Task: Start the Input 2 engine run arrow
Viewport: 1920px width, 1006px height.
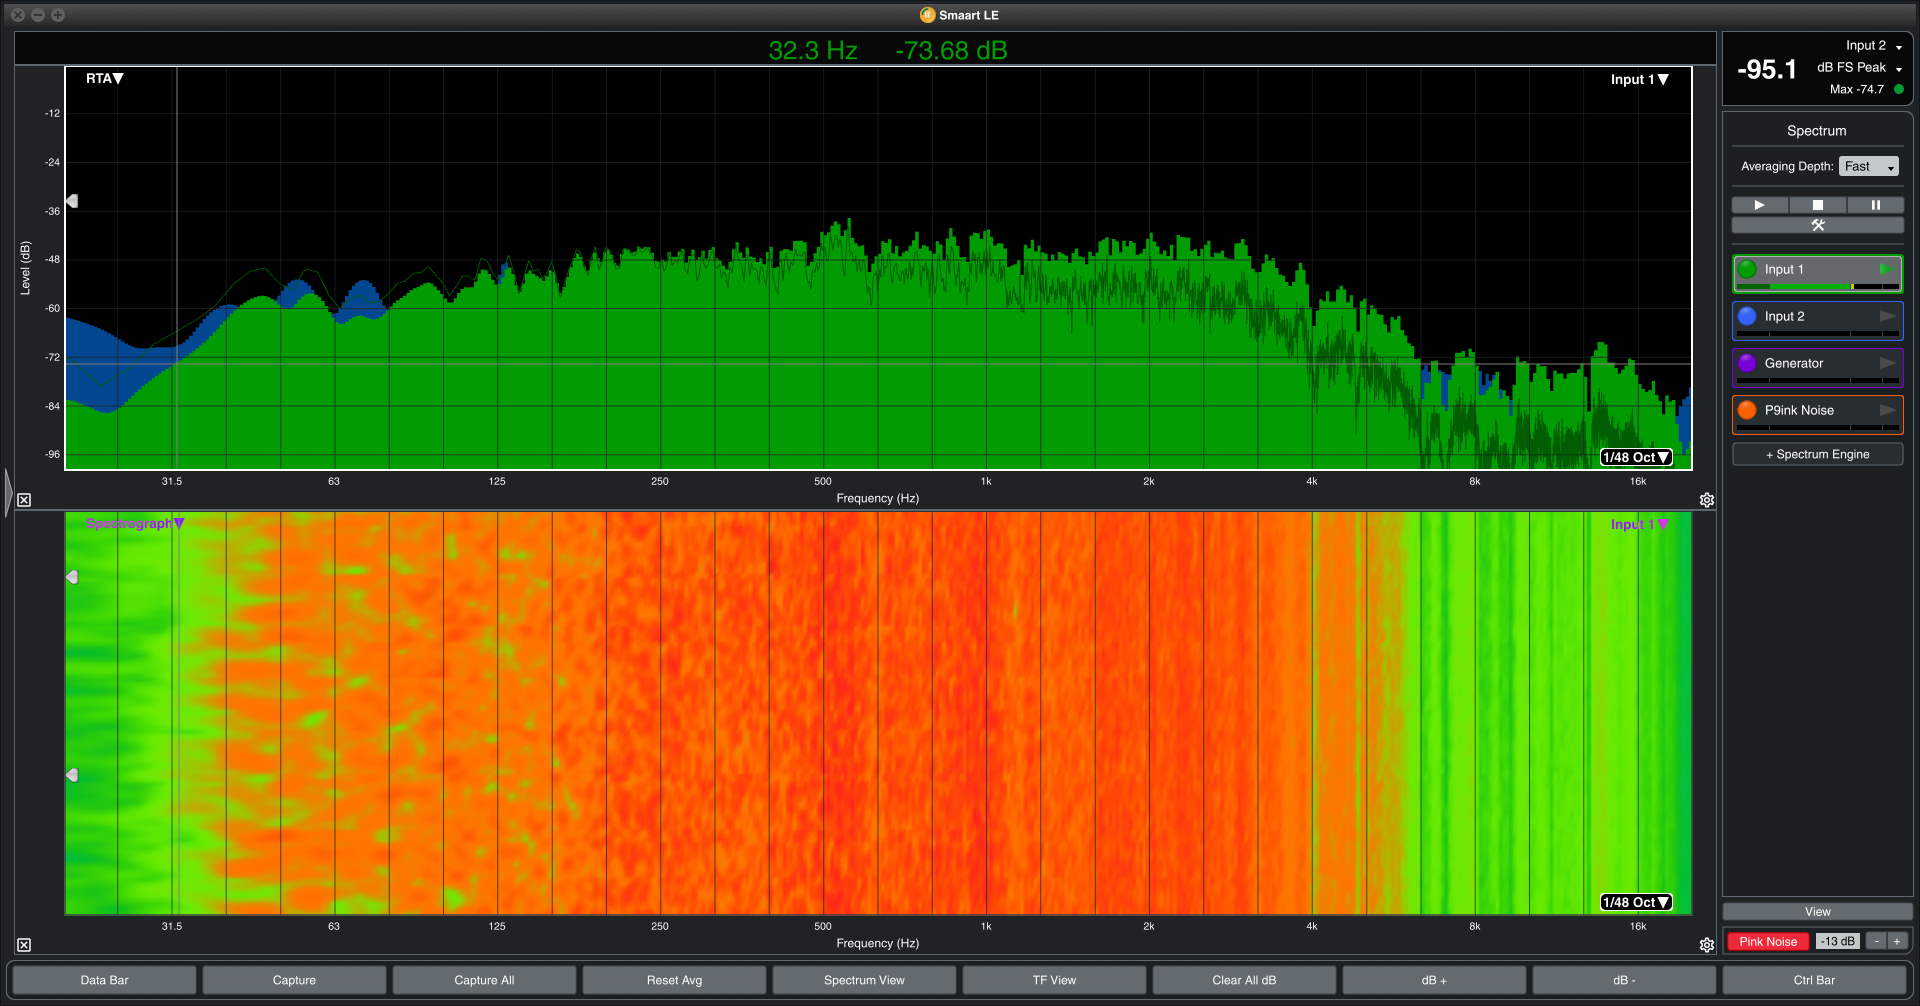Action: tap(1887, 316)
